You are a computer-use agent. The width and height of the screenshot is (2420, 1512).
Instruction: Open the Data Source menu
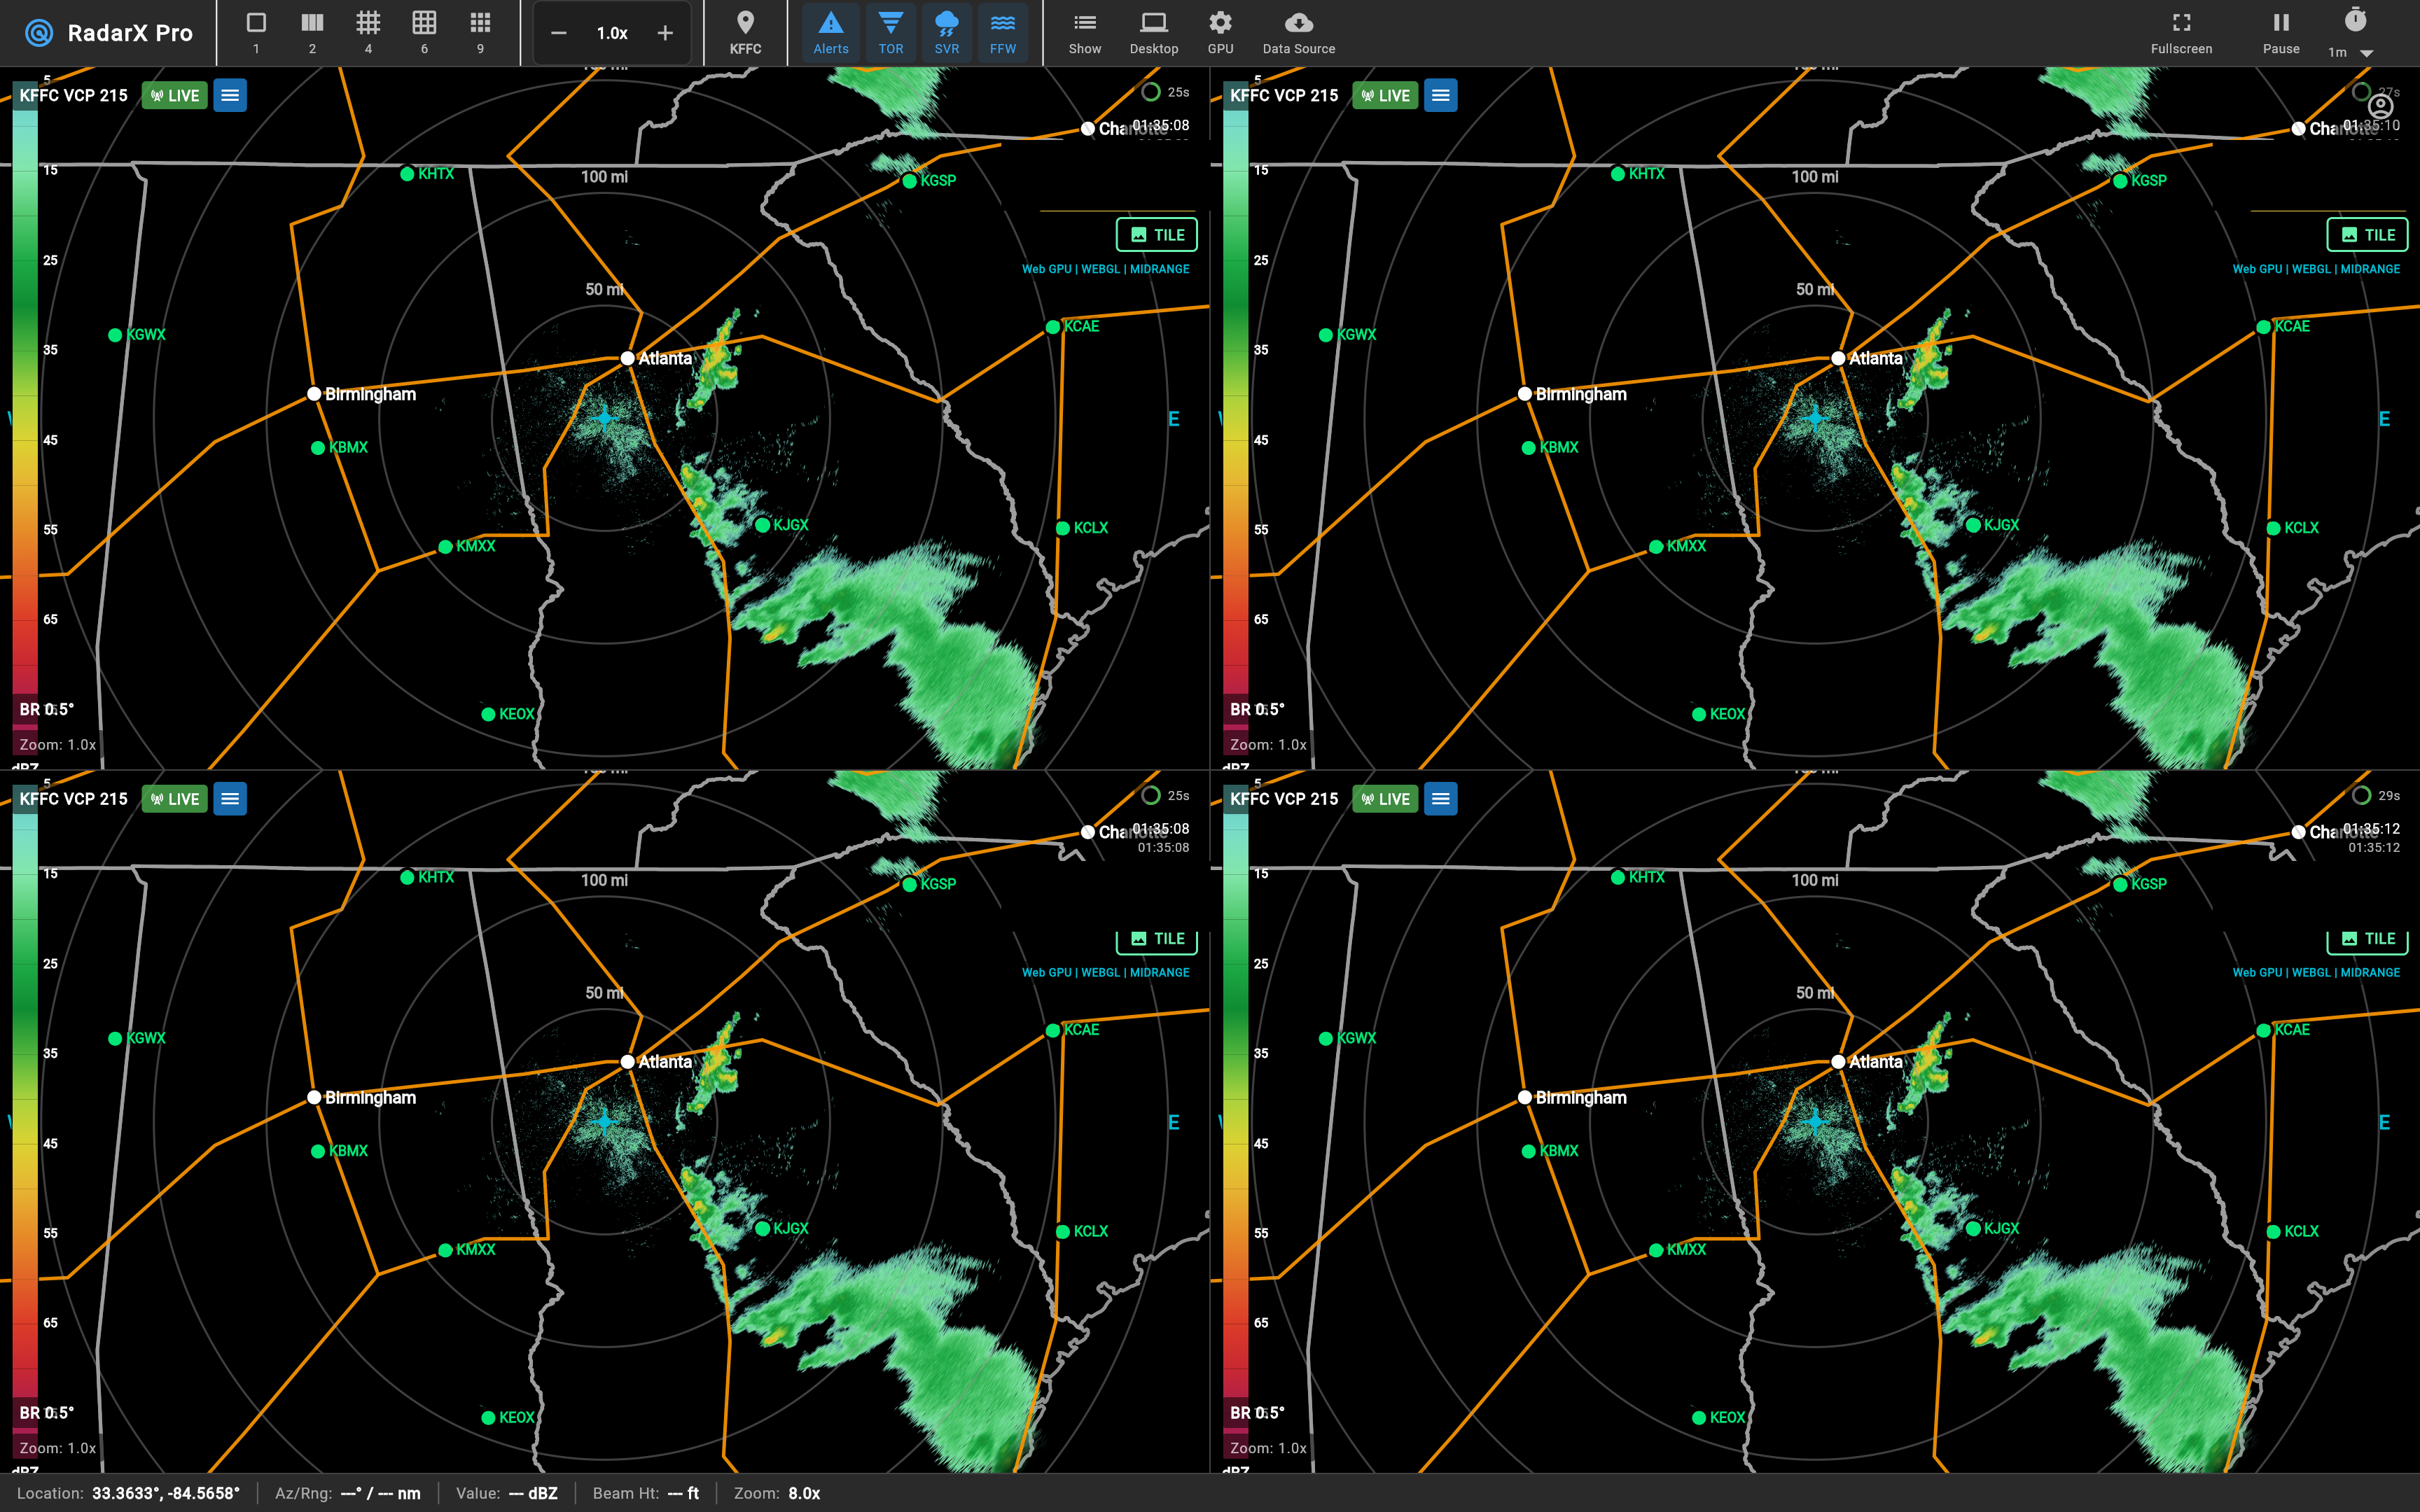pos(1298,32)
